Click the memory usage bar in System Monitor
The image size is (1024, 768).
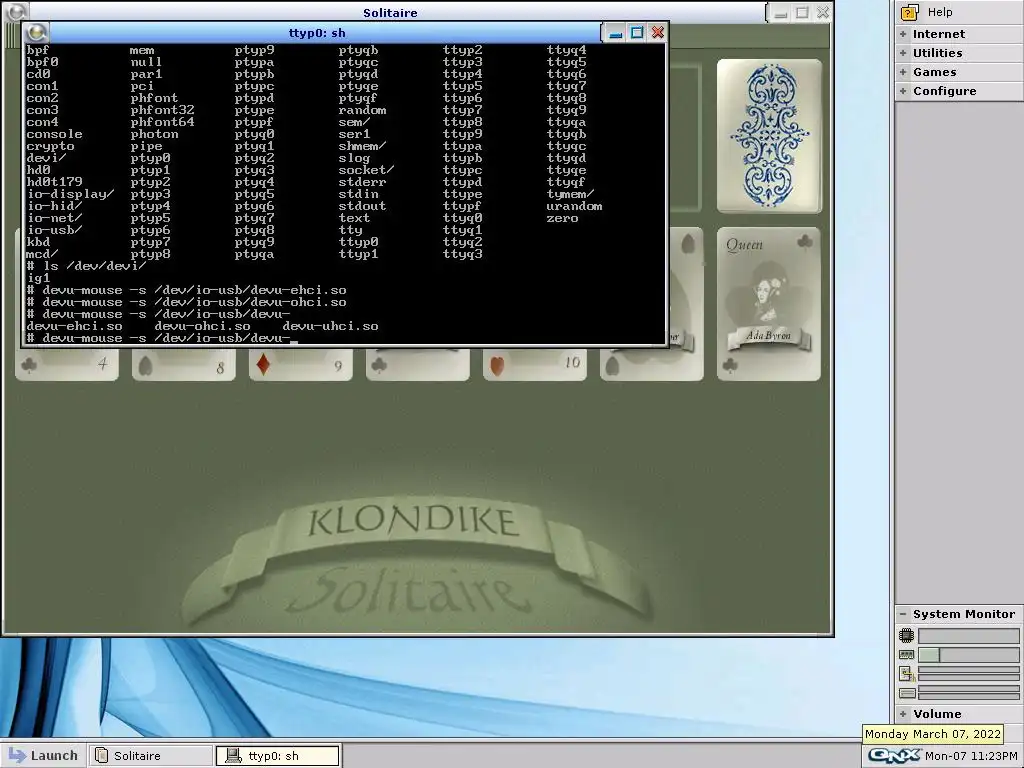point(968,654)
